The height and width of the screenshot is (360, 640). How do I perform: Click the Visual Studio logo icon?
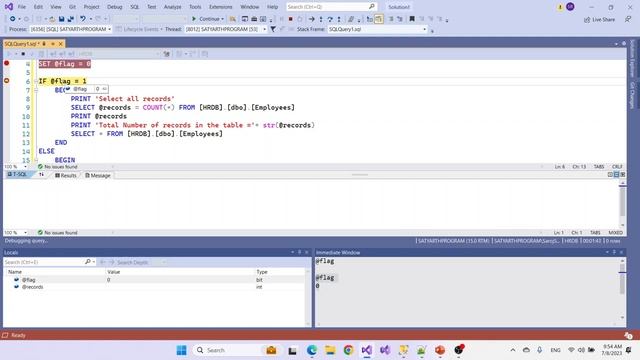[x=9, y=7]
